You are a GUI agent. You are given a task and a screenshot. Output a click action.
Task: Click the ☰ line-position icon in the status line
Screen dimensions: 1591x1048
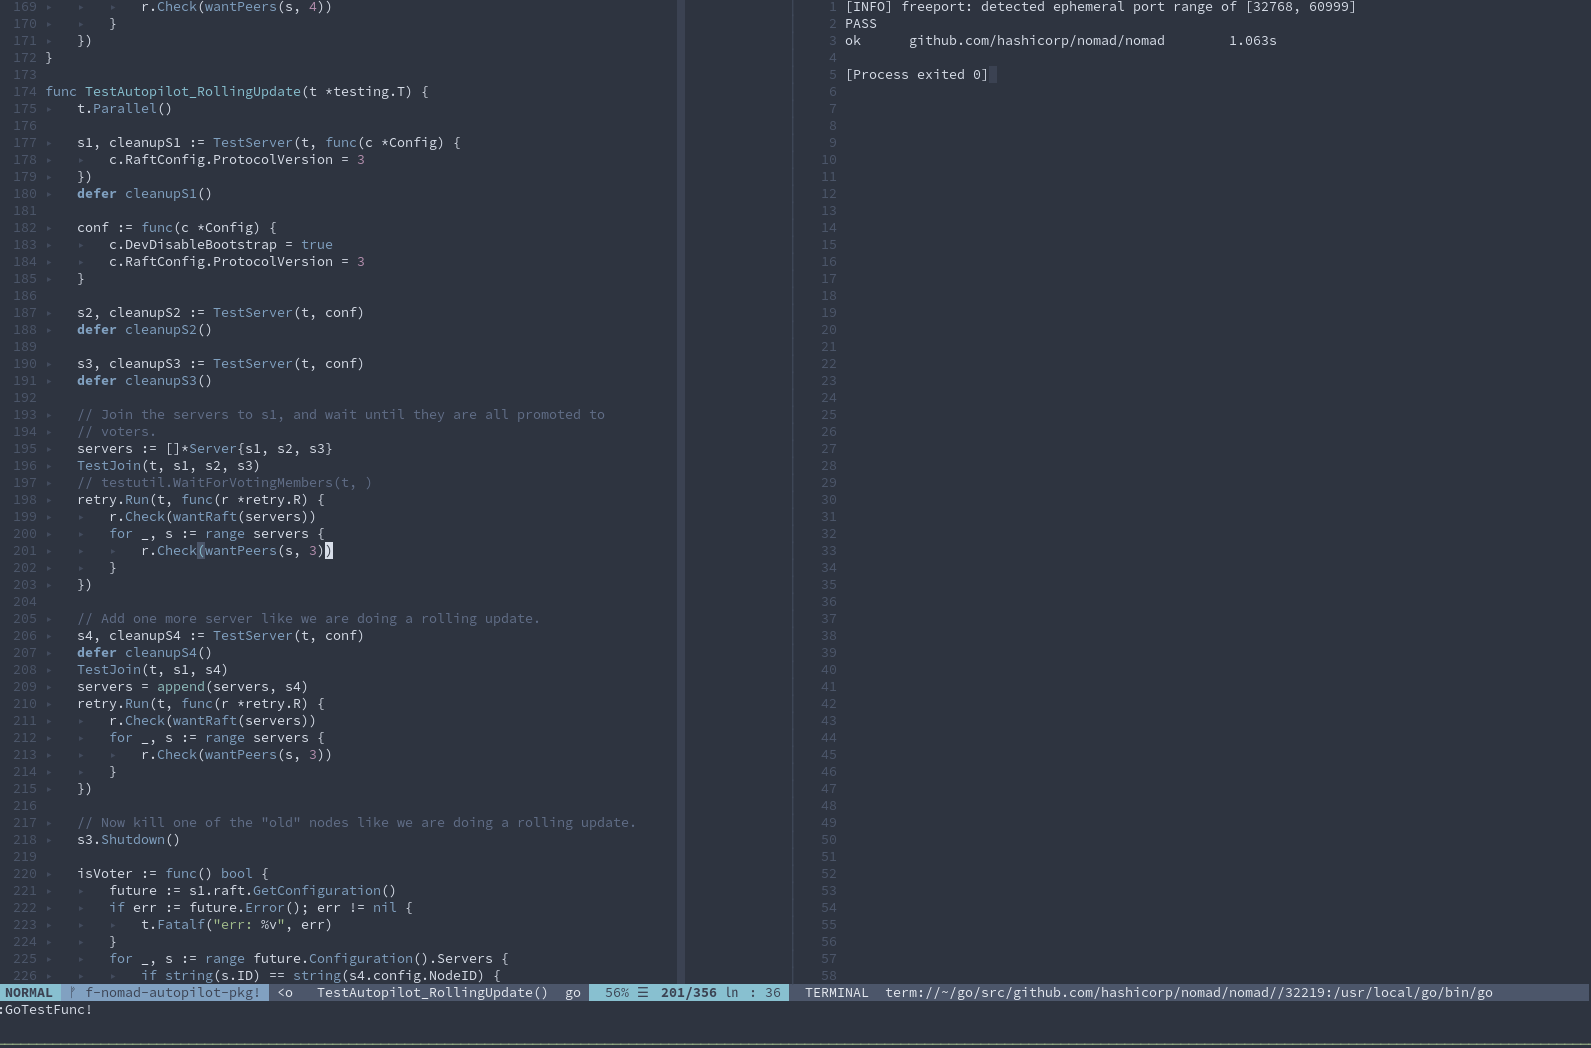pyautogui.click(x=643, y=993)
